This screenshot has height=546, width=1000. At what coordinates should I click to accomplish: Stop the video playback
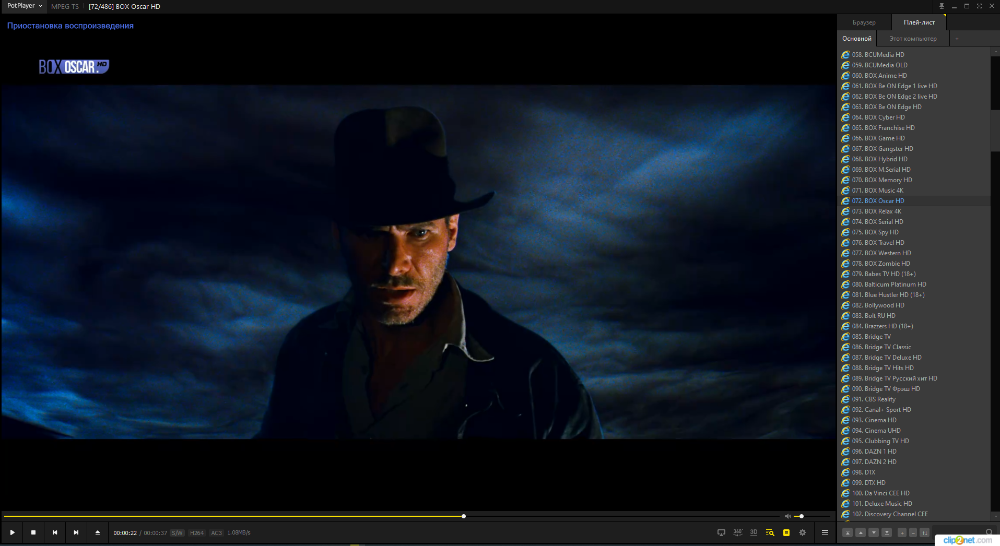coord(33,533)
